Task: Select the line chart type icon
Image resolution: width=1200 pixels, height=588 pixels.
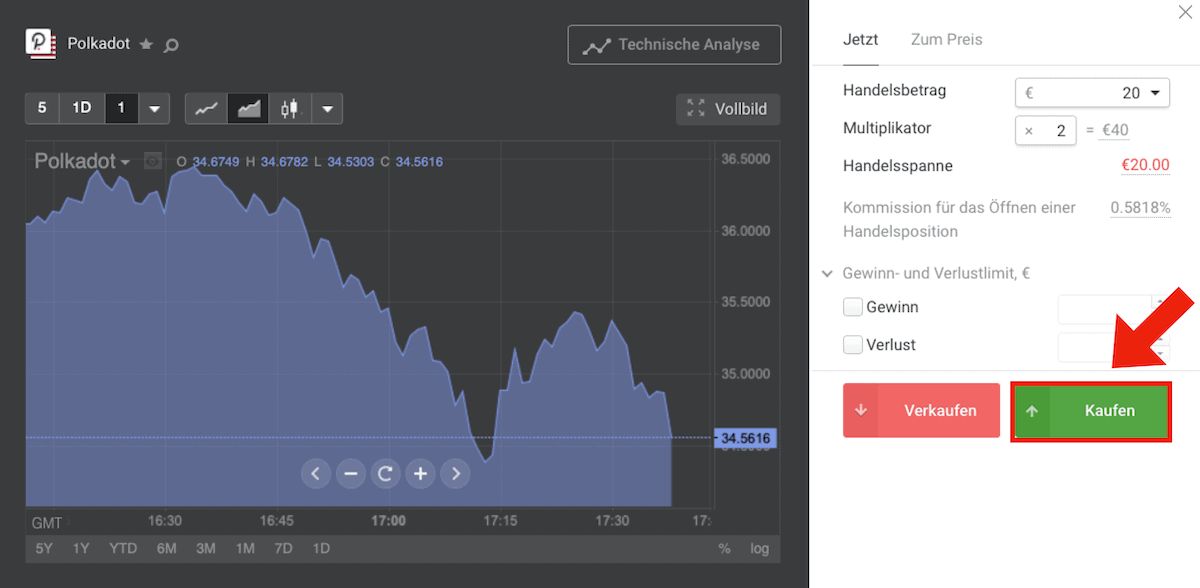Action: point(206,108)
